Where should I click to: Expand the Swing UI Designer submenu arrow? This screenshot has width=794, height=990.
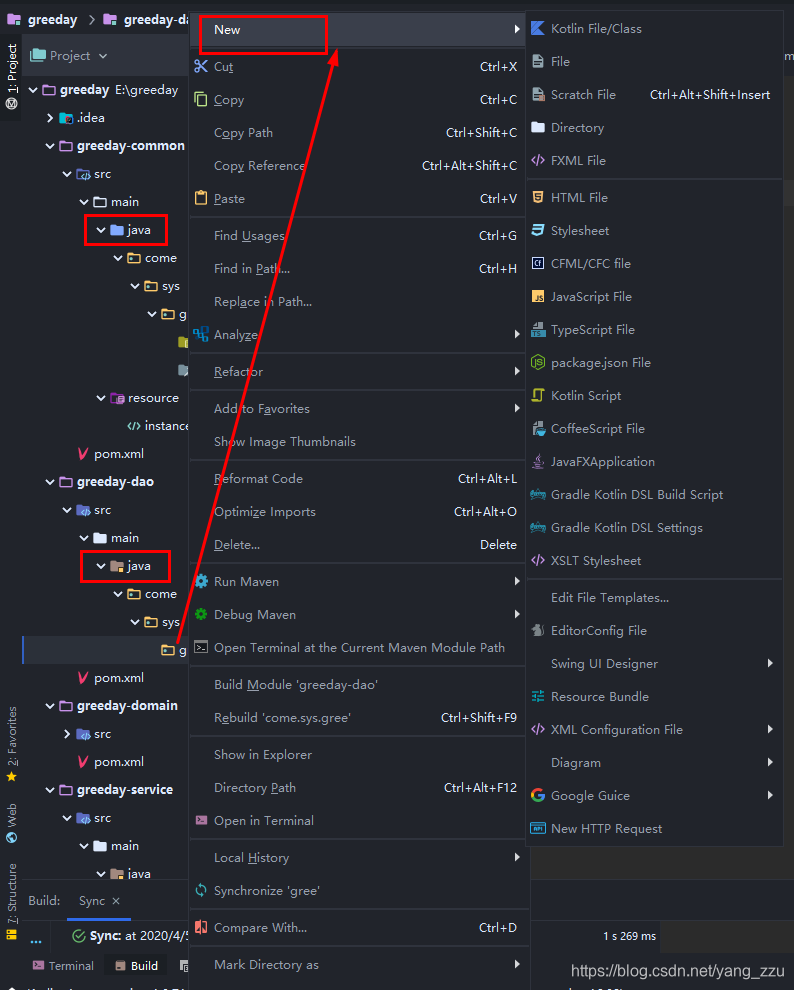tap(770, 663)
